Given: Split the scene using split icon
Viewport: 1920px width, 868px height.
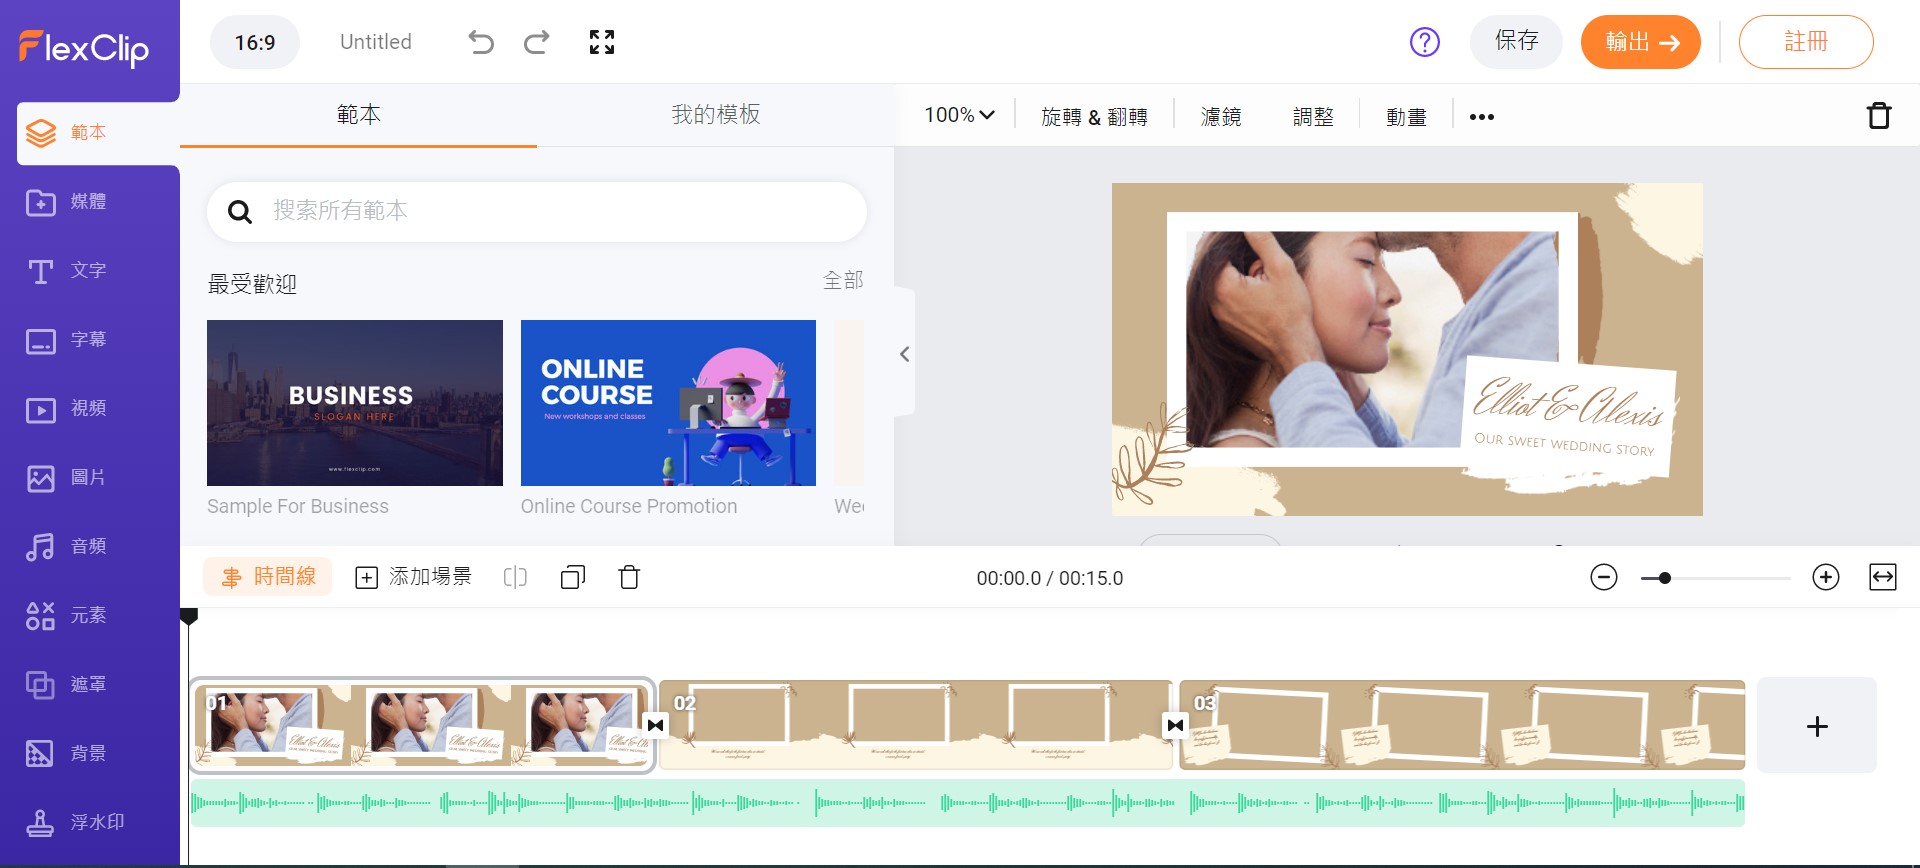Looking at the screenshot, I should (x=515, y=577).
